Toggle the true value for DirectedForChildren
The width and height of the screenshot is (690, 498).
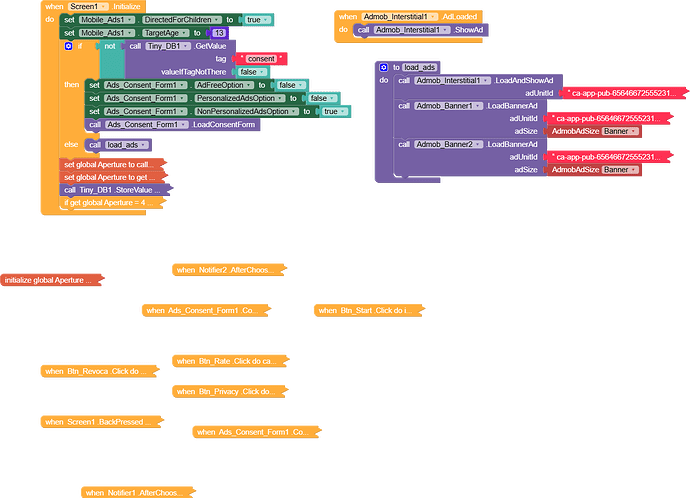point(257,20)
